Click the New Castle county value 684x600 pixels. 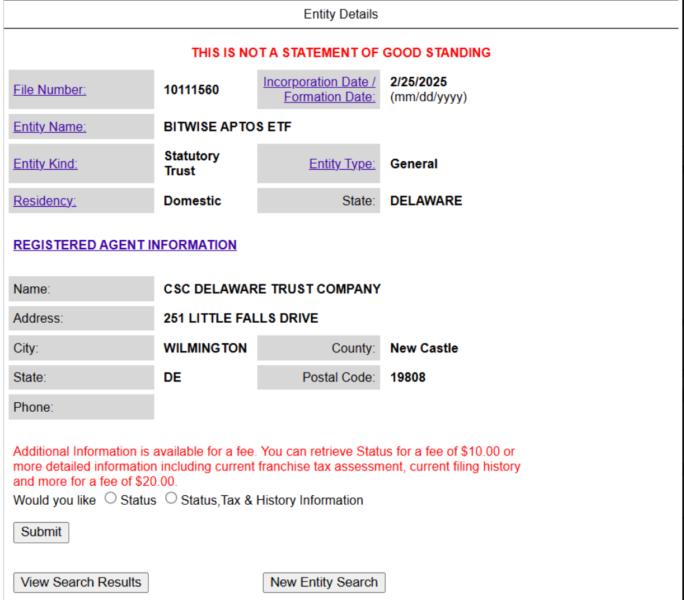pos(424,348)
